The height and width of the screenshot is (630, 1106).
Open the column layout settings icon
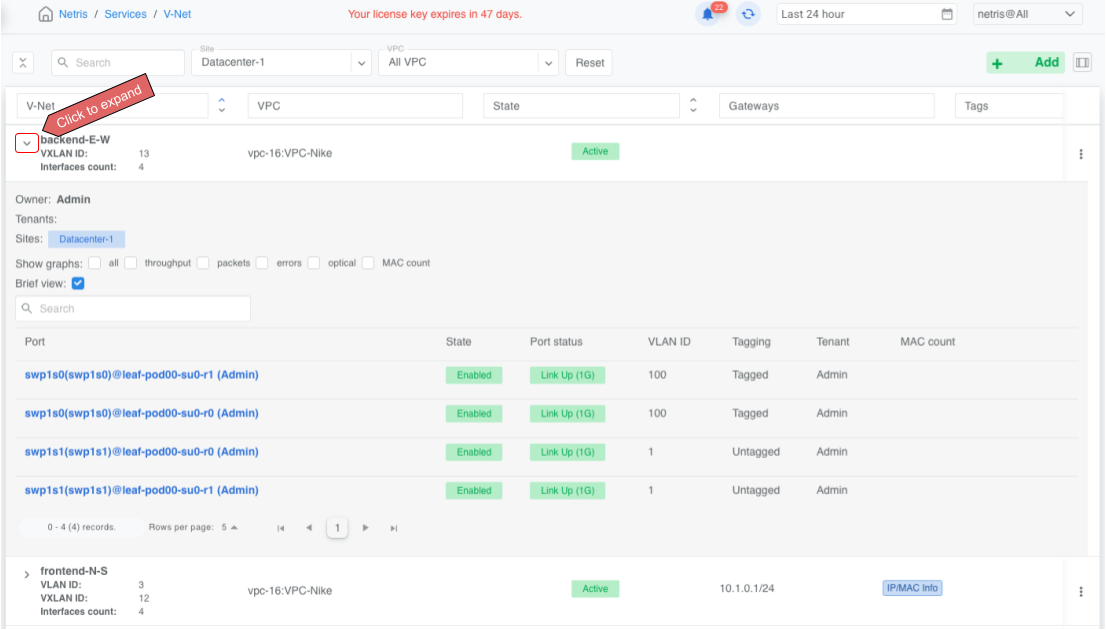pyautogui.click(x=1081, y=62)
